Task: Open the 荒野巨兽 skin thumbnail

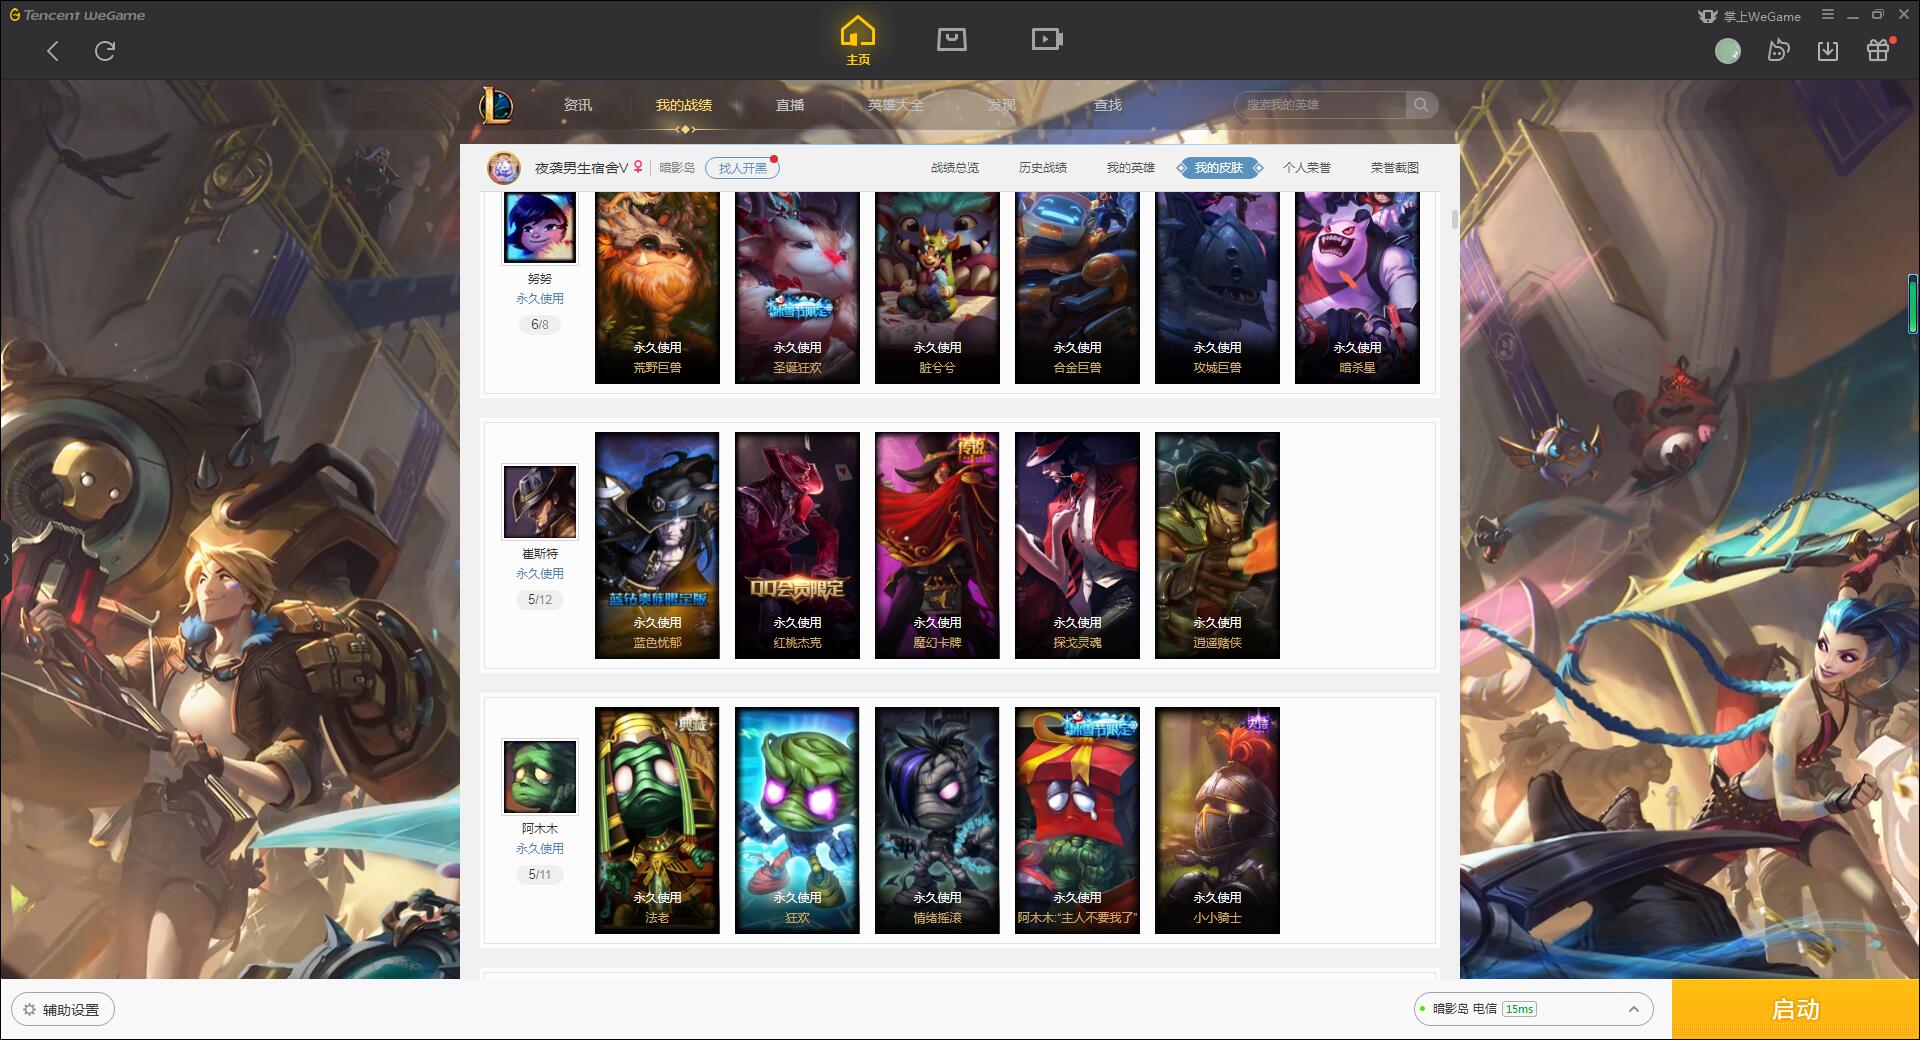Action: click(x=657, y=288)
